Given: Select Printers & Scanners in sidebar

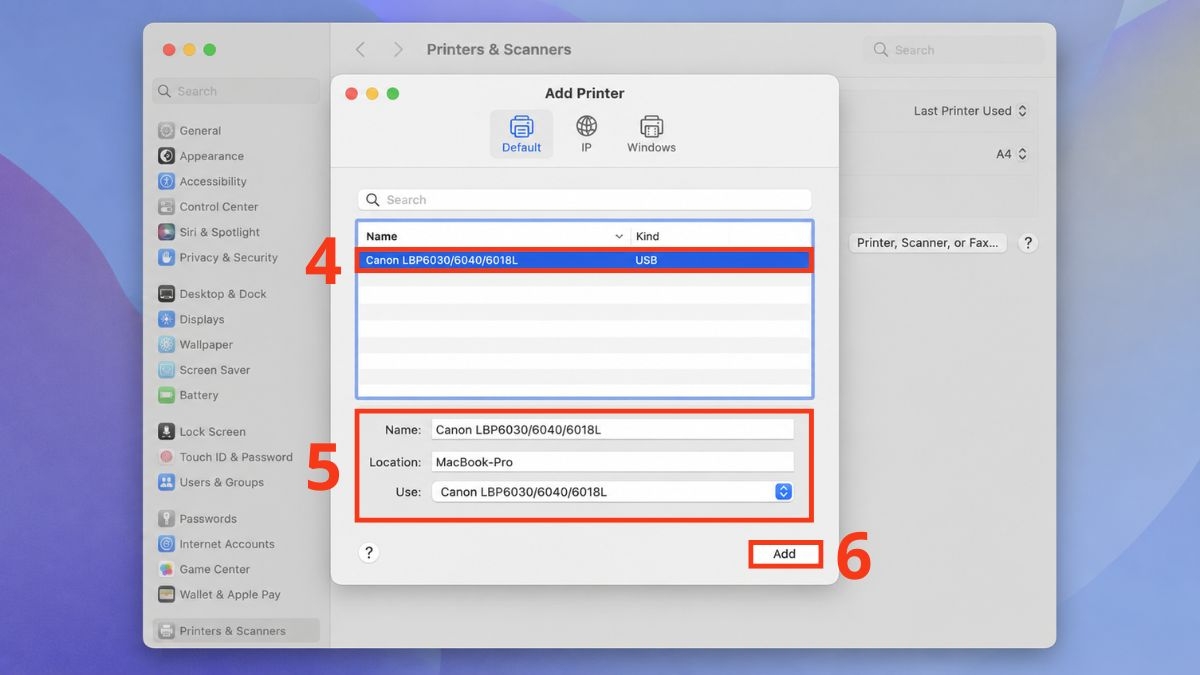Looking at the screenshot, I should tap(235, 631).
